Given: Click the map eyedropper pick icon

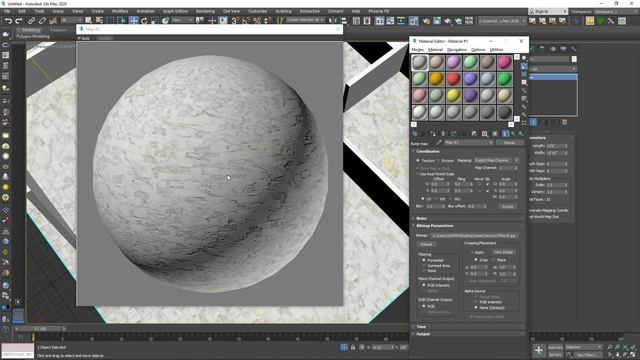Looking at the screenshot, I should point(438,143).
